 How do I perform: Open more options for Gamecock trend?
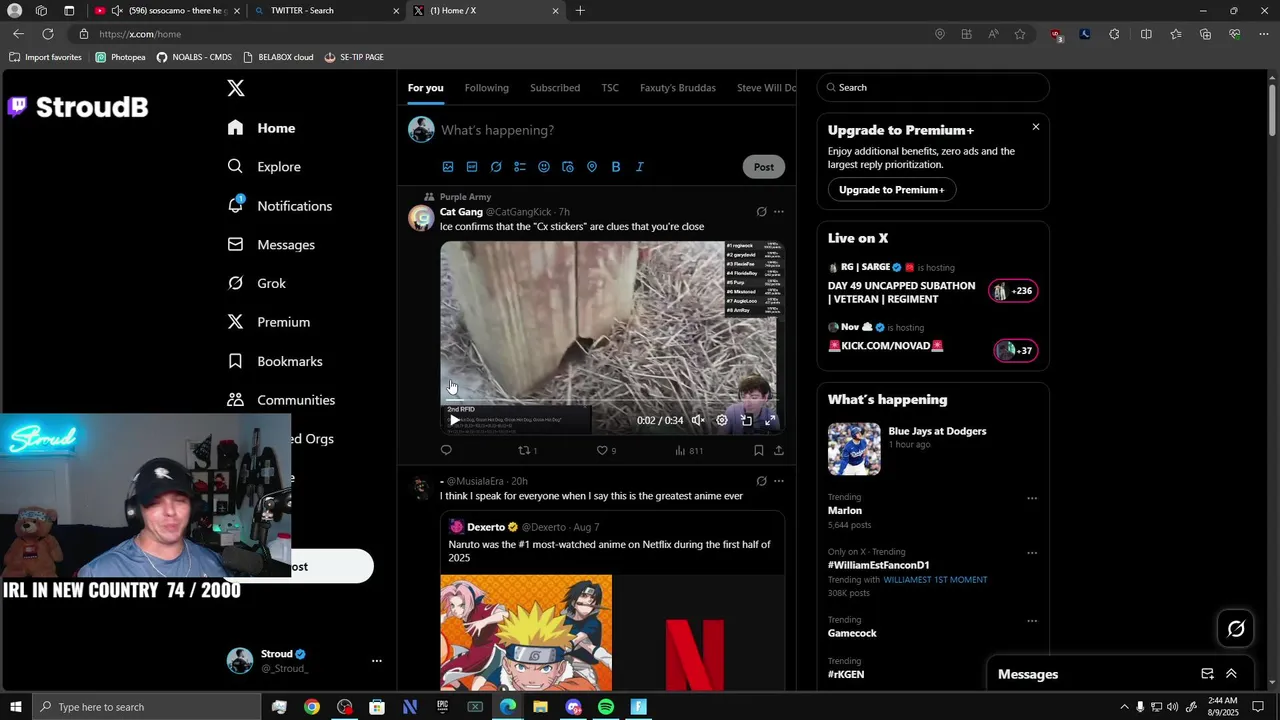(x=1032, y=621)
